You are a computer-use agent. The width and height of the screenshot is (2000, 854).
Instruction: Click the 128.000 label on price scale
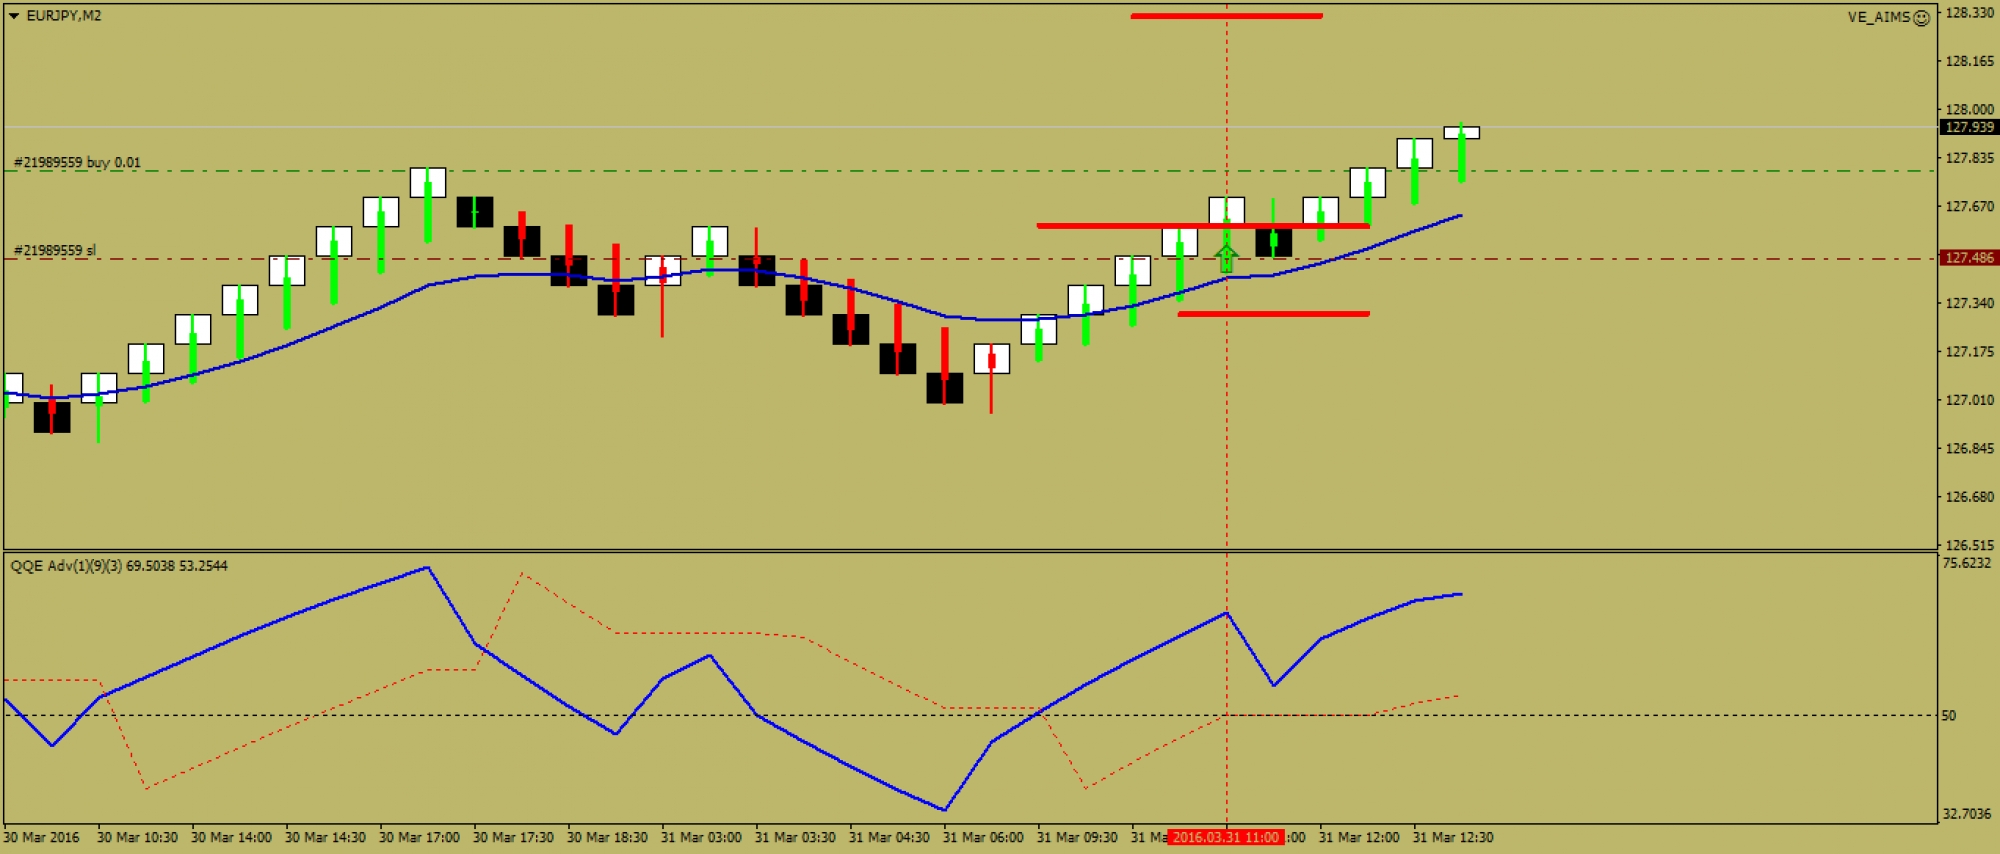point(1968,109)
